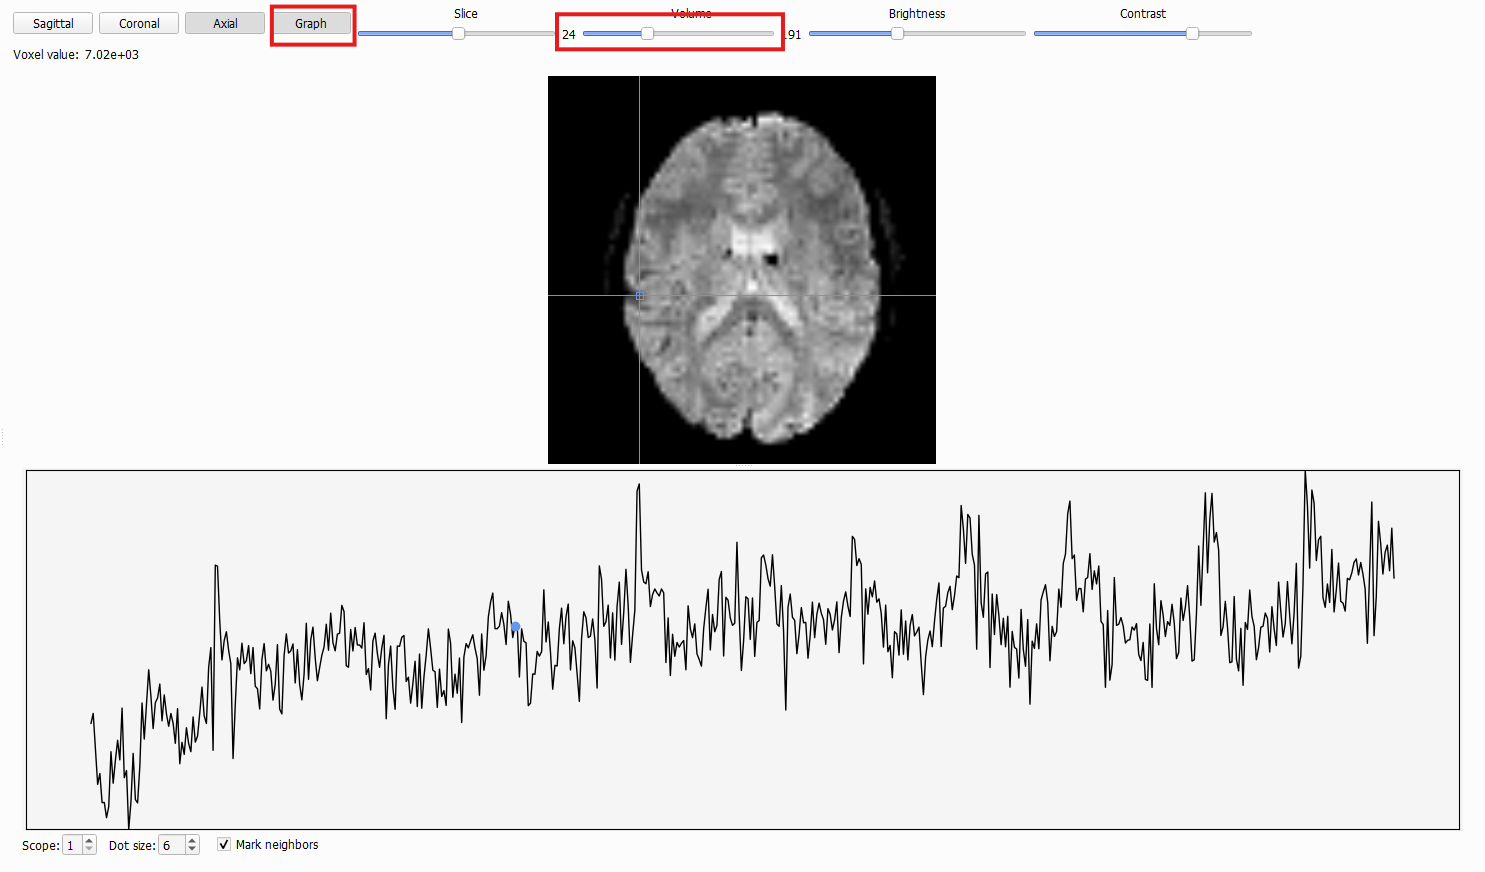Click into the Scope value field
The width and height of the screenshot is (1485, 872).
point(72,845)
